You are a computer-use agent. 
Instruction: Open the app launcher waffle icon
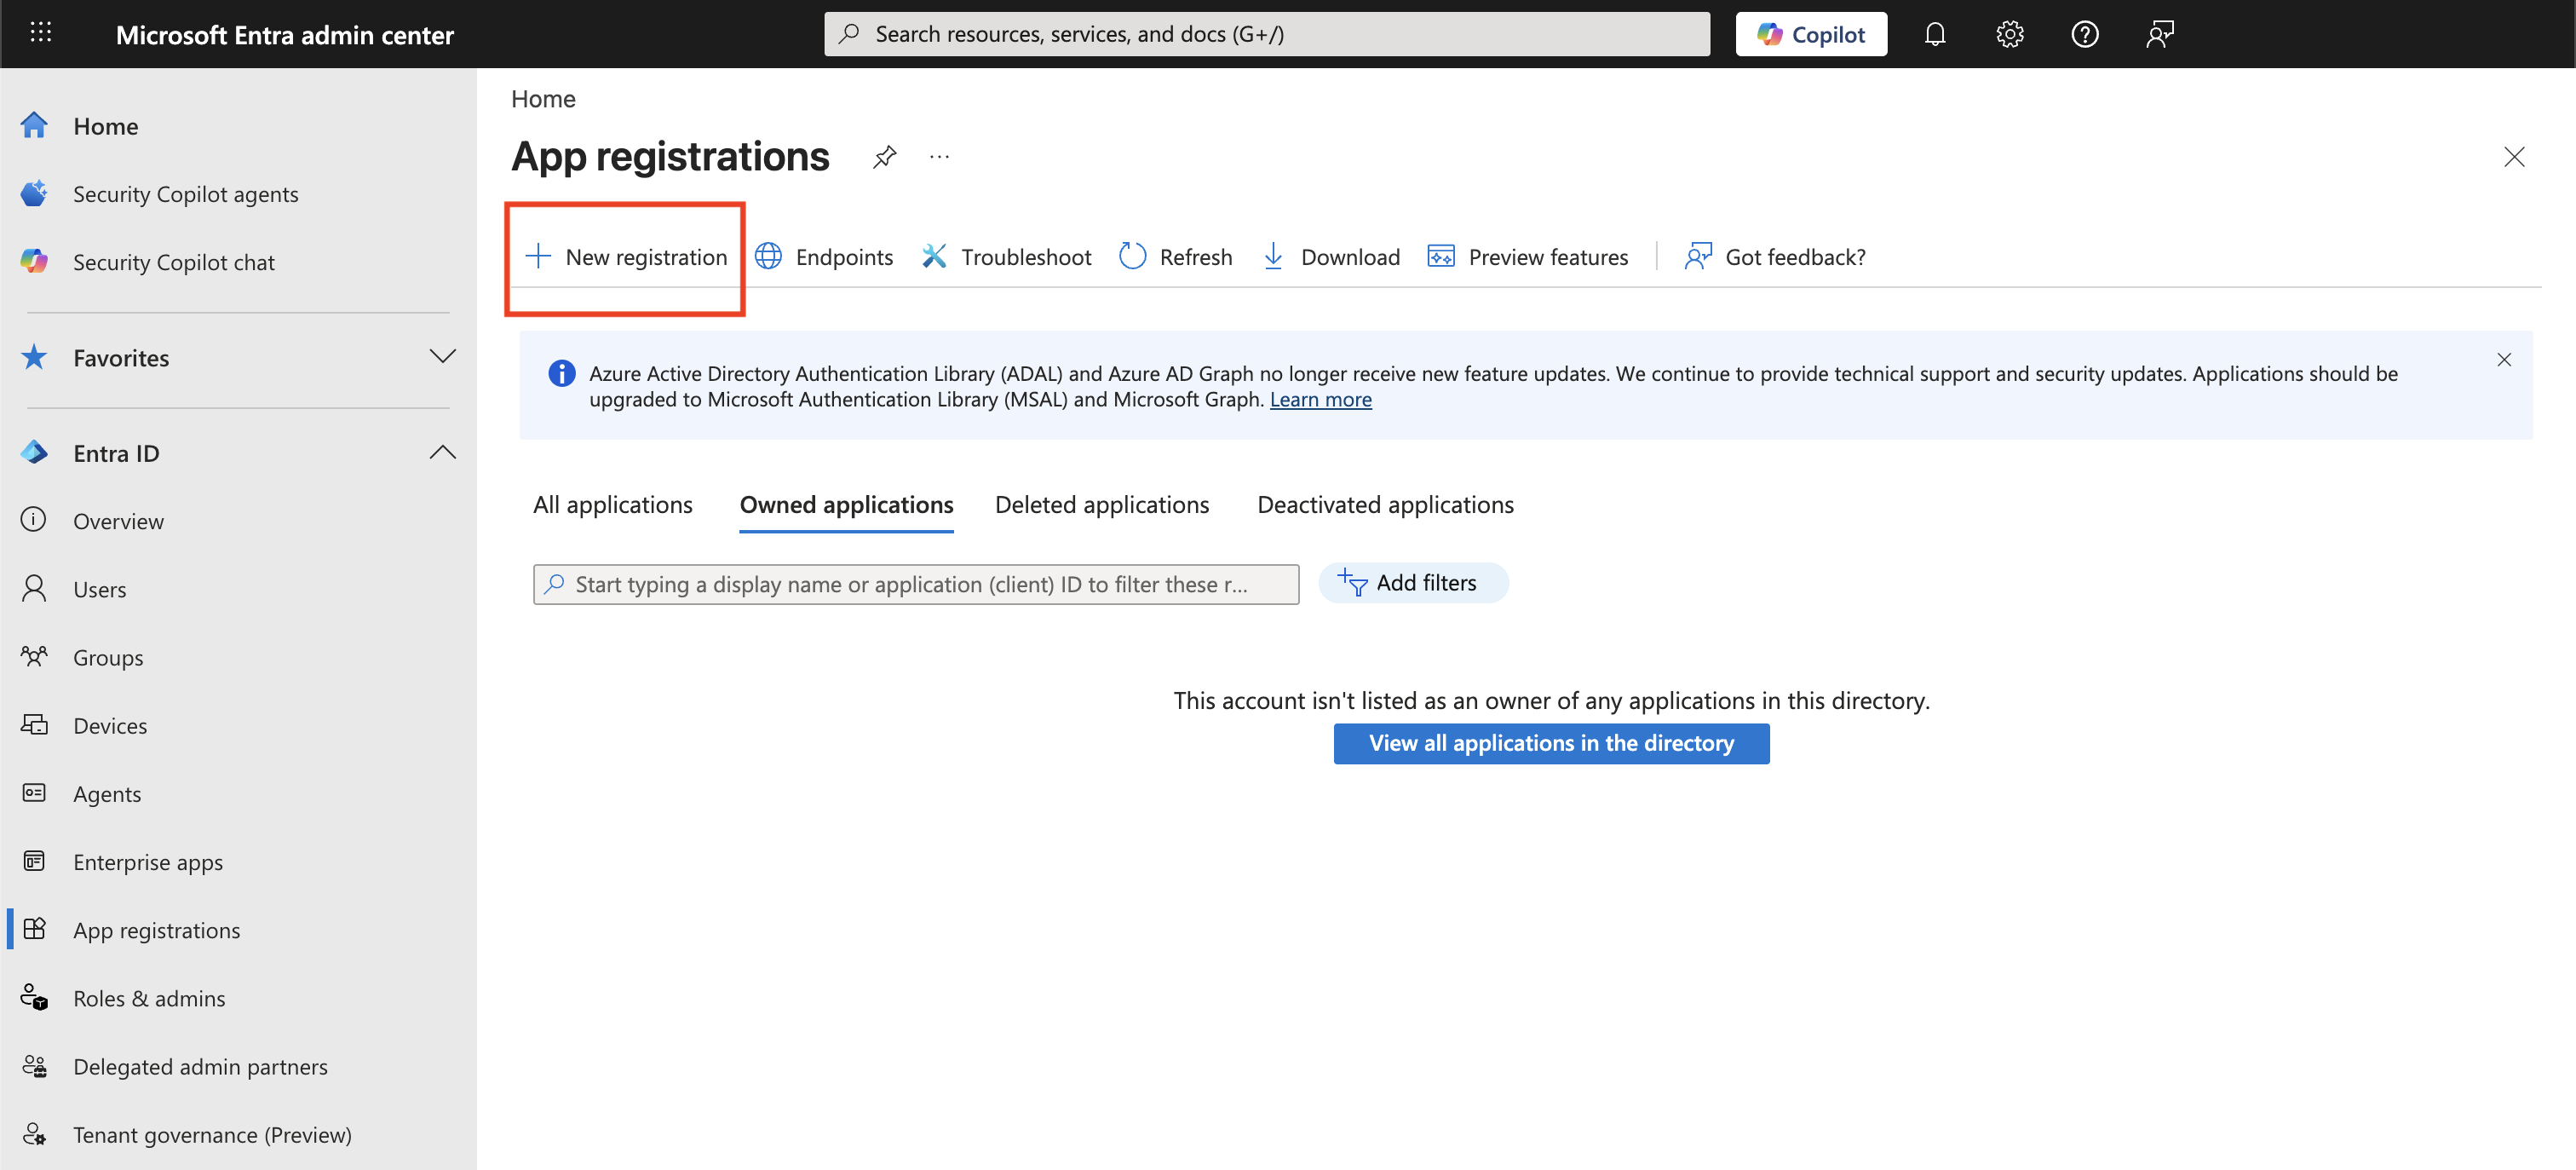coord(41,33)
